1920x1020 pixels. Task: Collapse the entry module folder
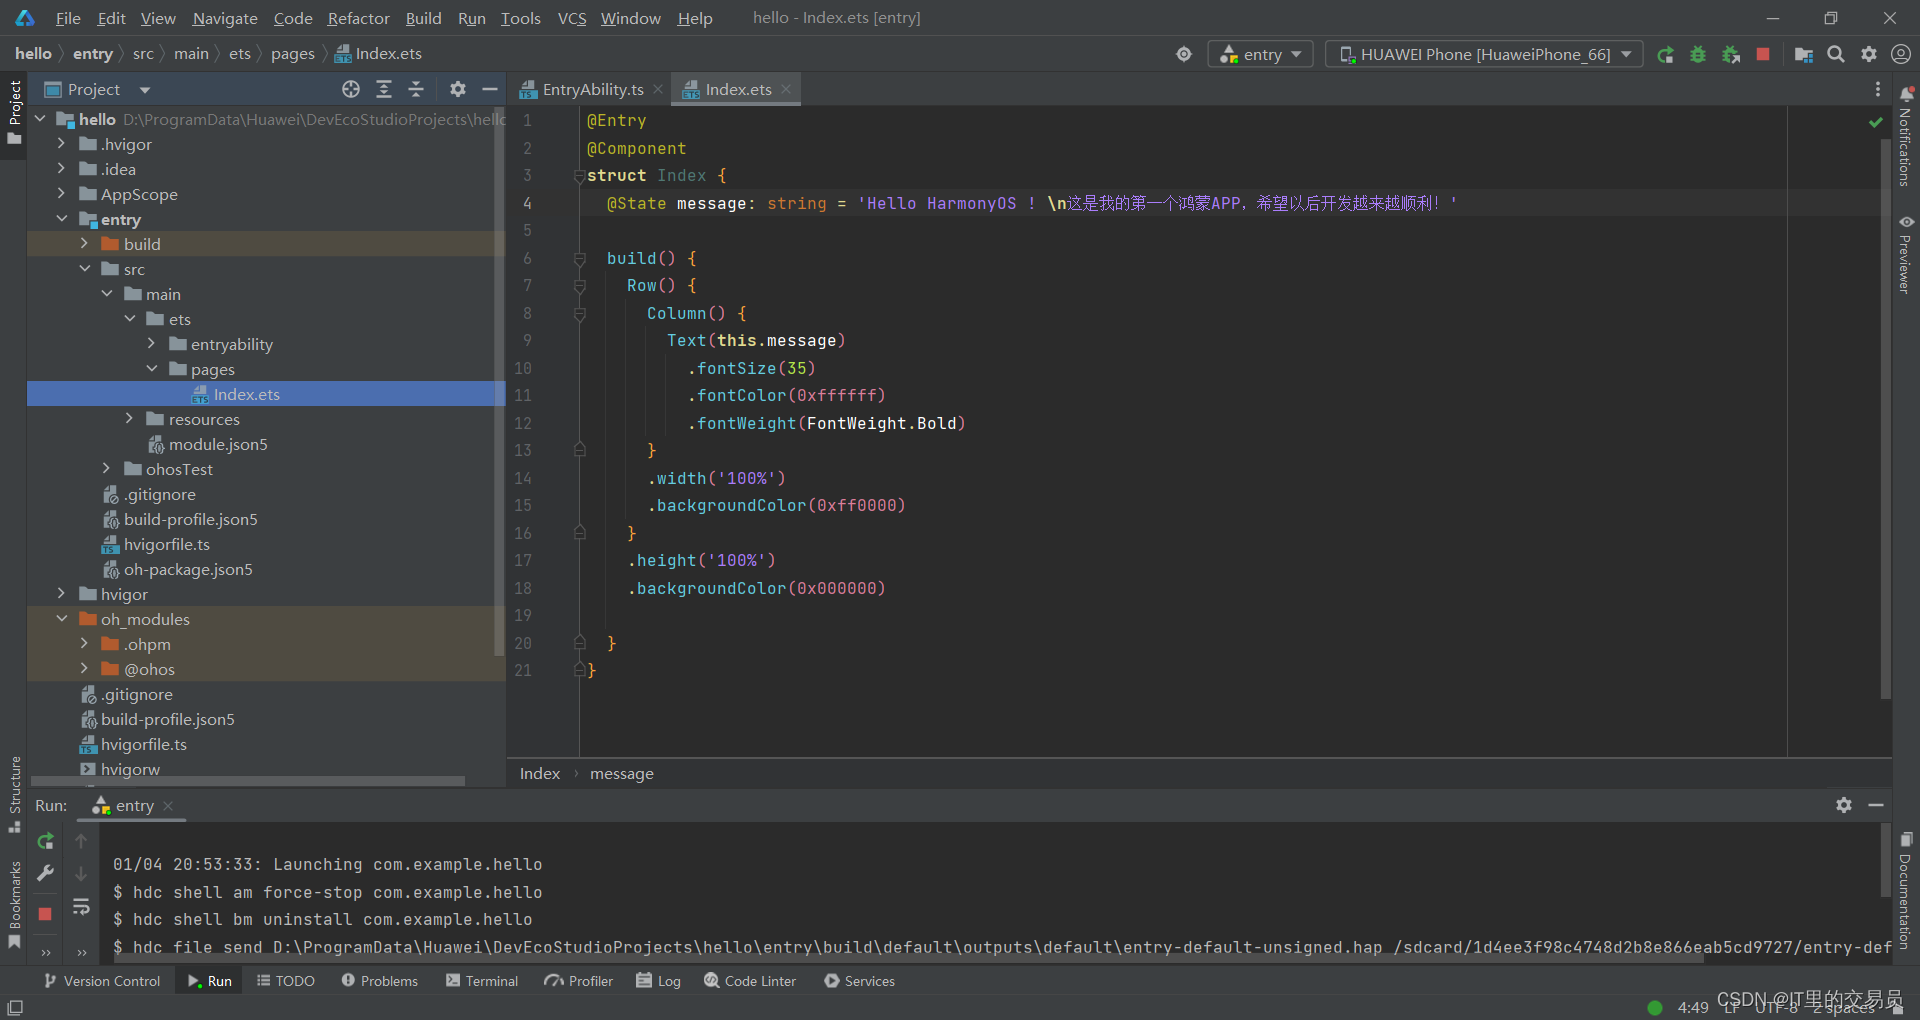(x=61, y=219)
